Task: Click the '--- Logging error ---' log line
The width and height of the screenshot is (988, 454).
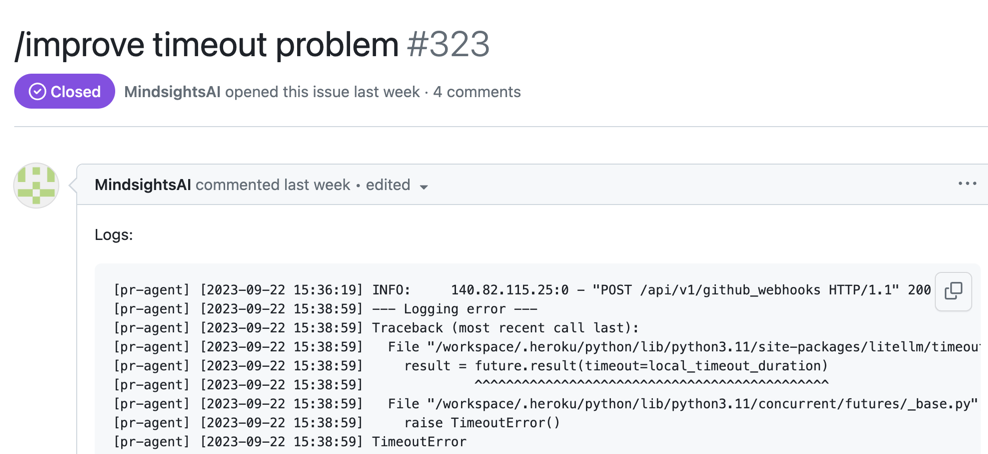Action: (x=455, y=309)
